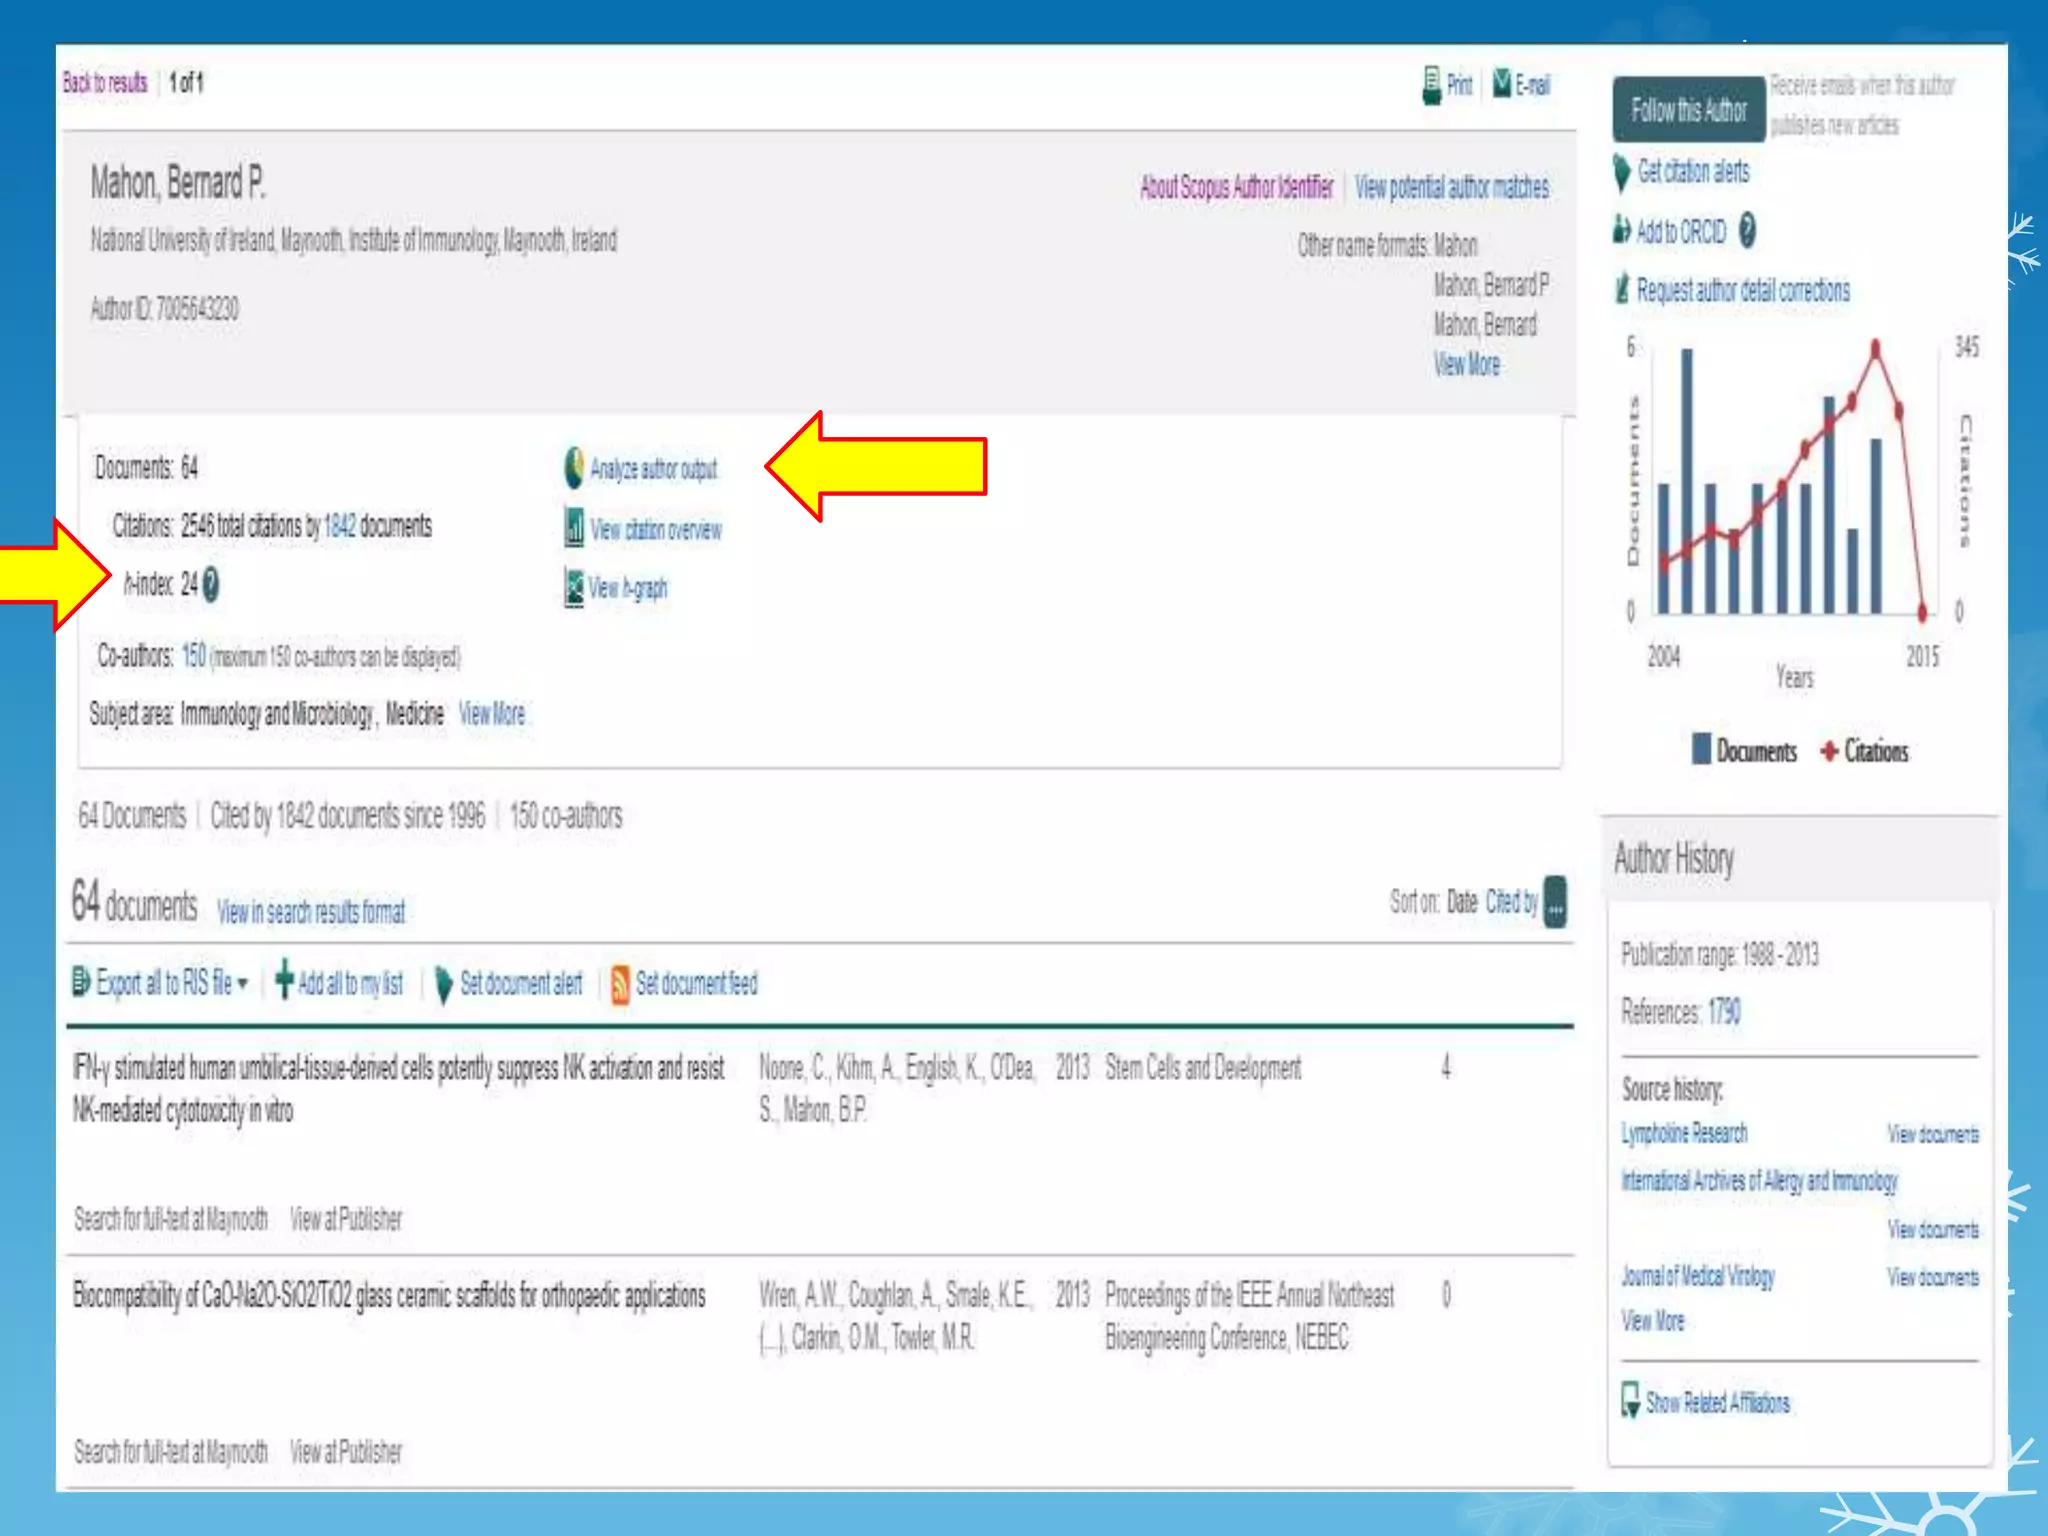Click the Print icon

coord(1432,85)
